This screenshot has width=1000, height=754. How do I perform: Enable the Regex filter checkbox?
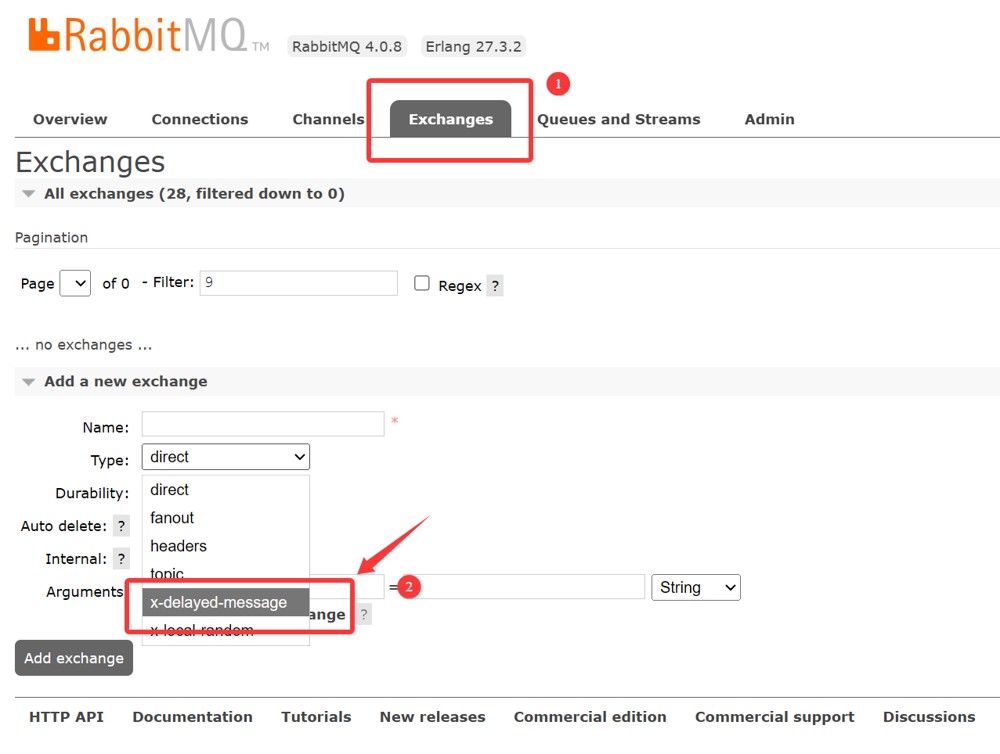[x=422, y=283]
